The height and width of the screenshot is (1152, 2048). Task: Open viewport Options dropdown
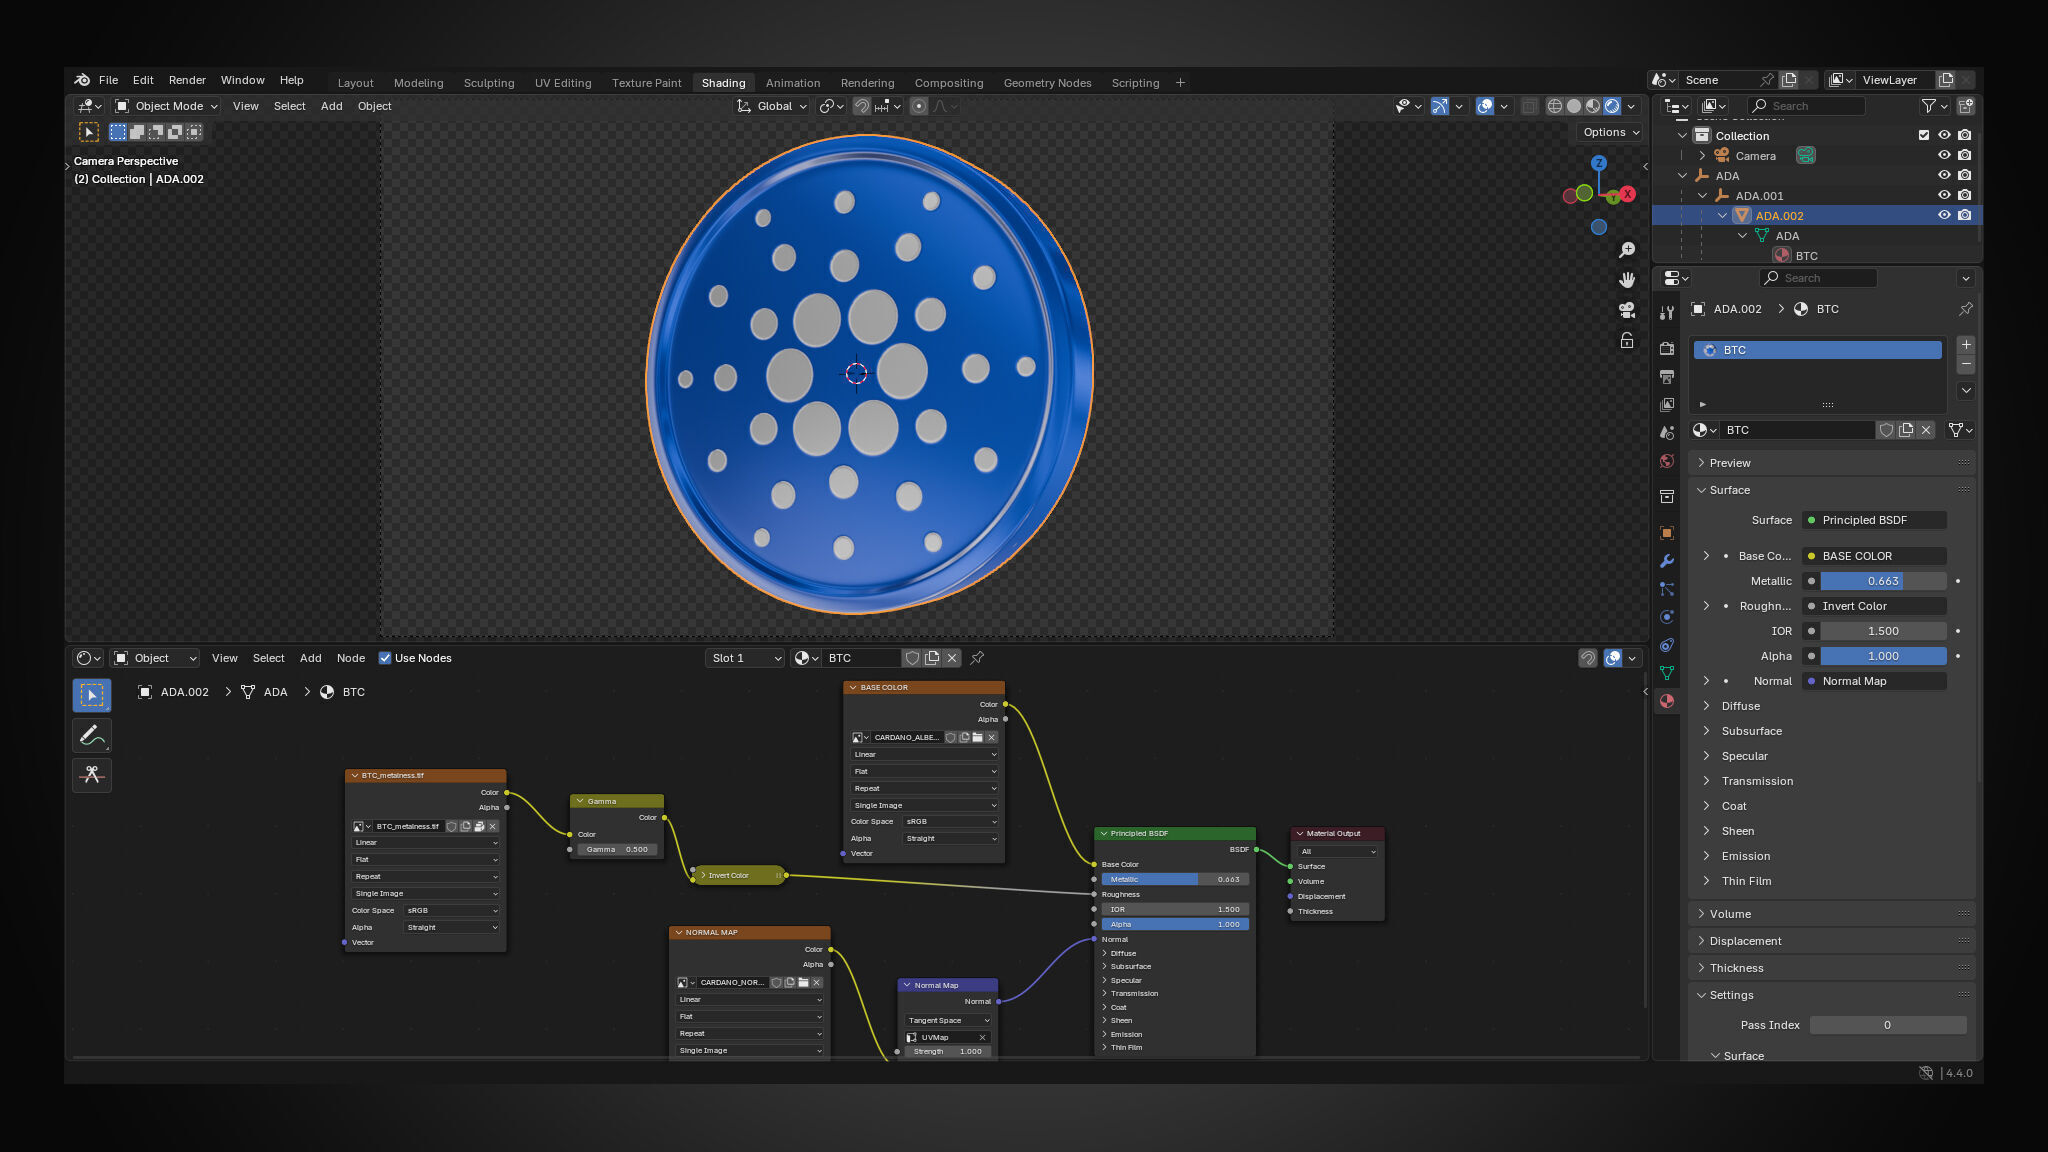(1611, 132)
